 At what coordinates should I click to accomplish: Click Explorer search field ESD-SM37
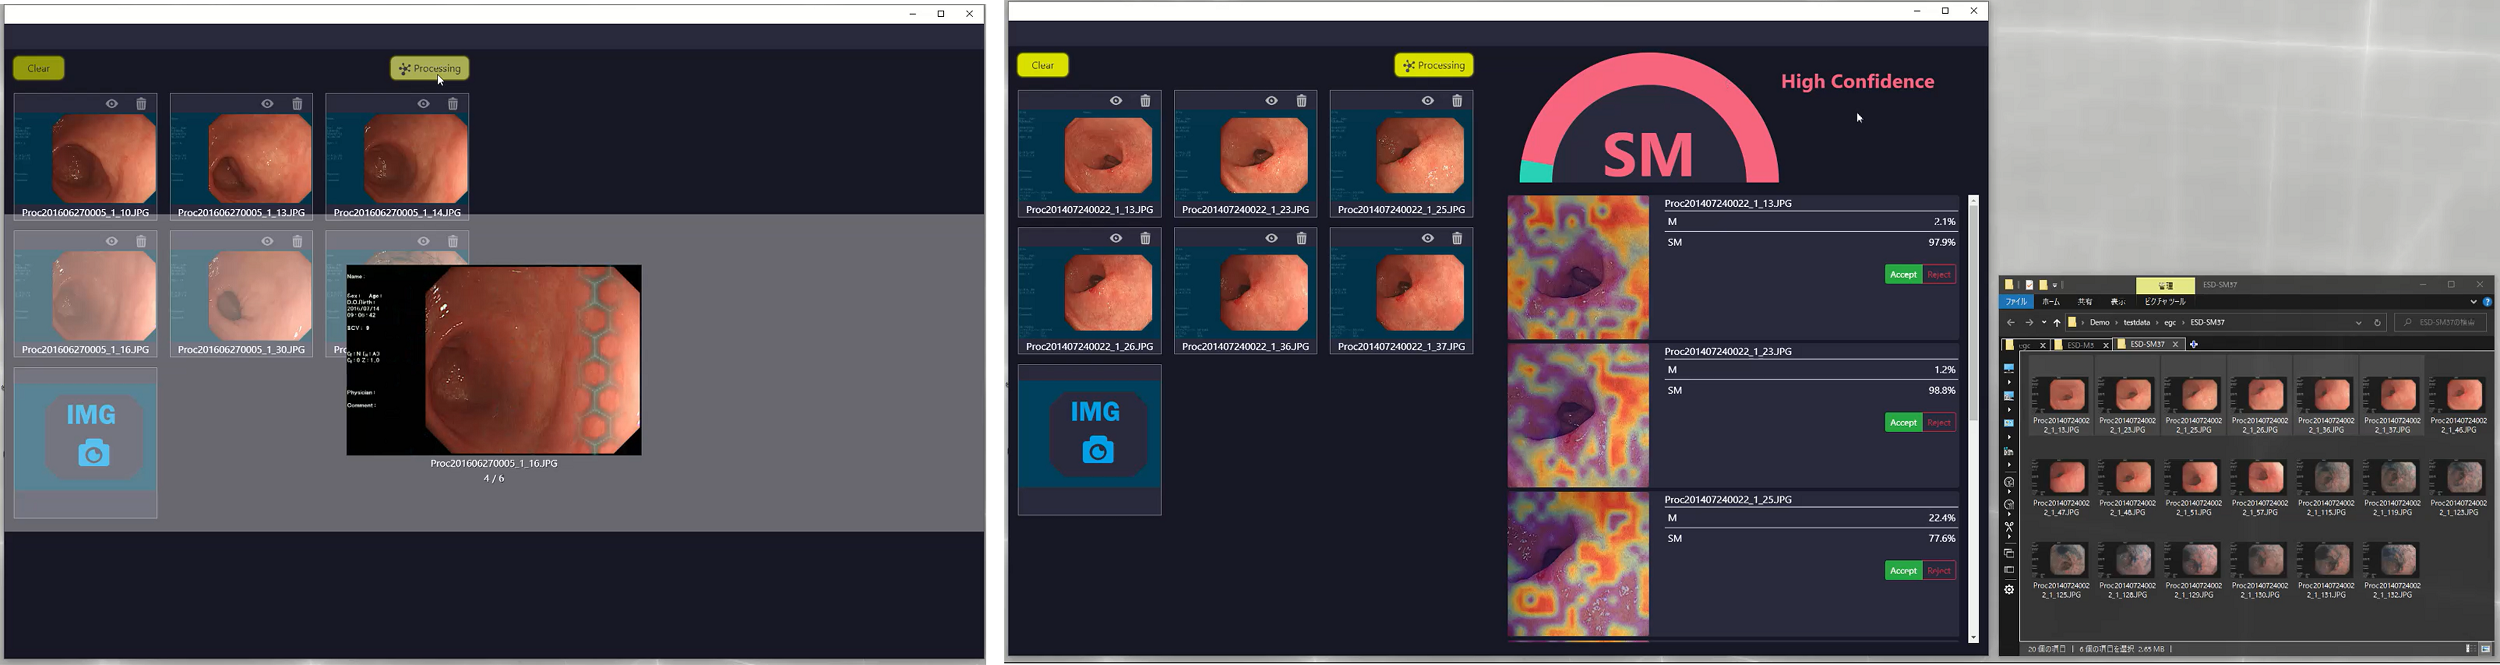2440,322
